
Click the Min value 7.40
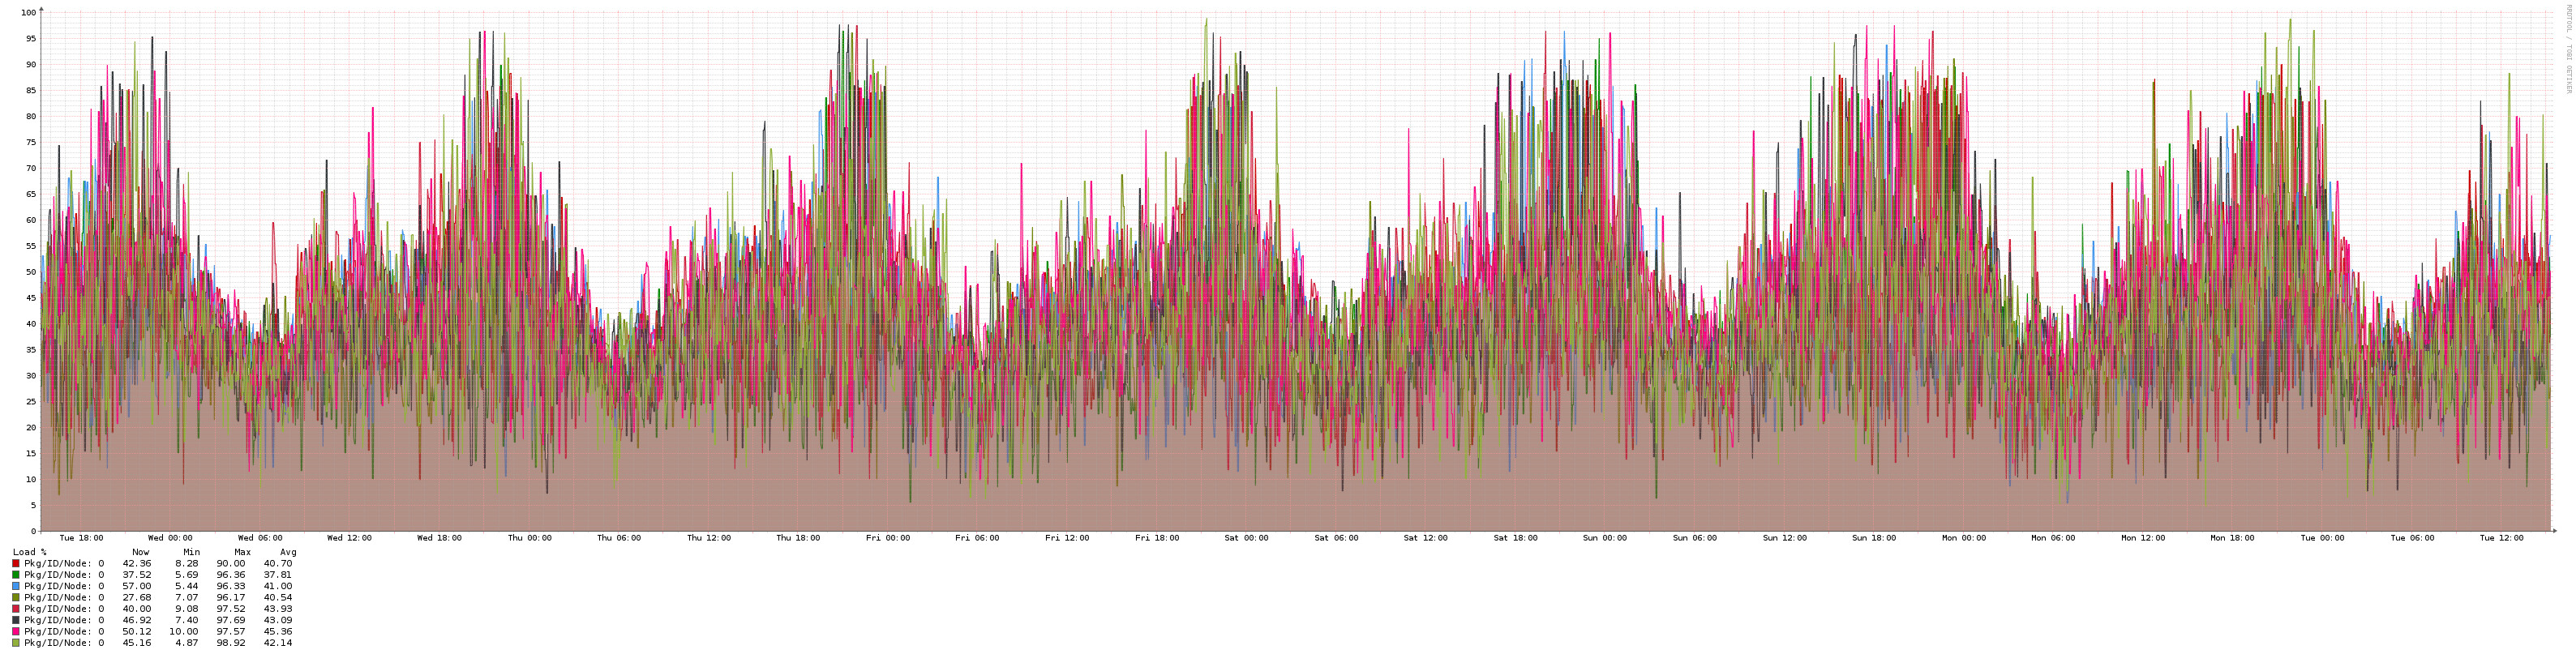pos(187,620)
